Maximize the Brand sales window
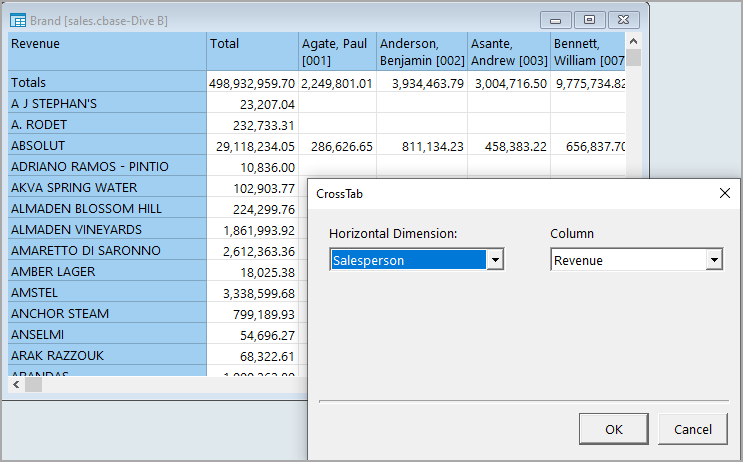 (589, 20)
